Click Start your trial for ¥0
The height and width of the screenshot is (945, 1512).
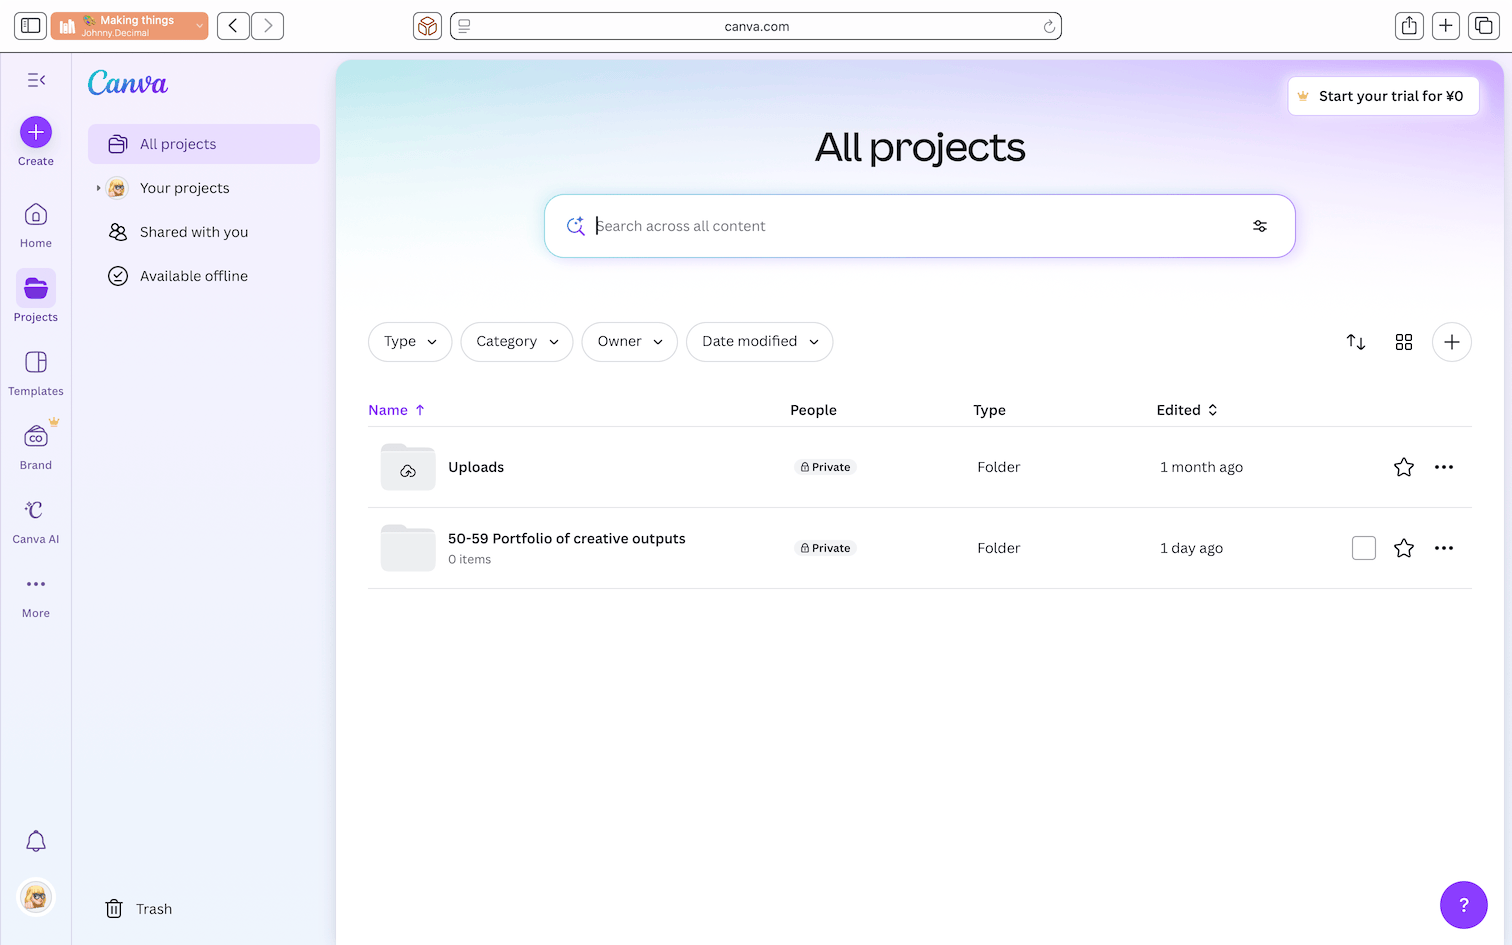click(1383, 95)
